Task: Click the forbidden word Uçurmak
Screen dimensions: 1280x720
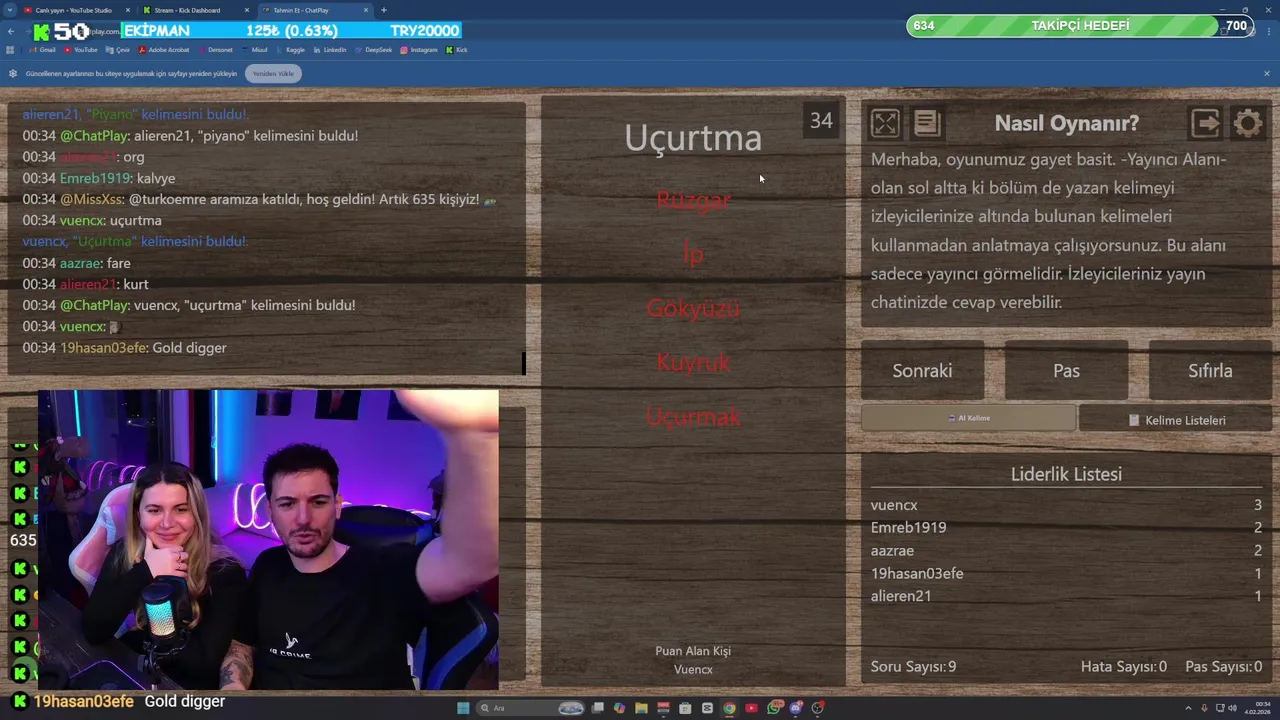Action: click(x=693, y=416)
